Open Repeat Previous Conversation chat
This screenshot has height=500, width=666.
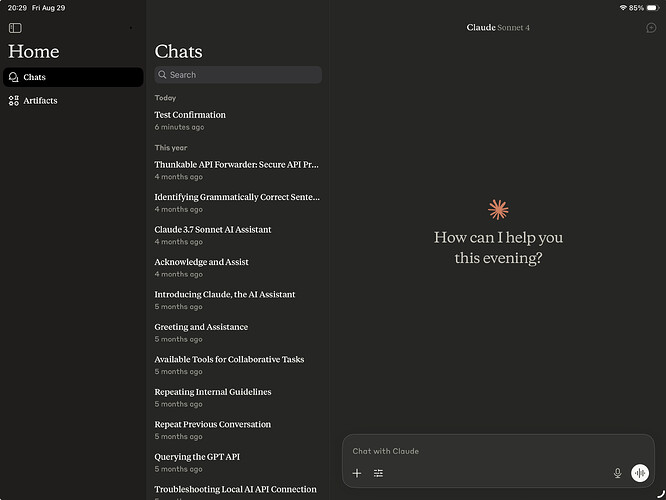[238, 430]
